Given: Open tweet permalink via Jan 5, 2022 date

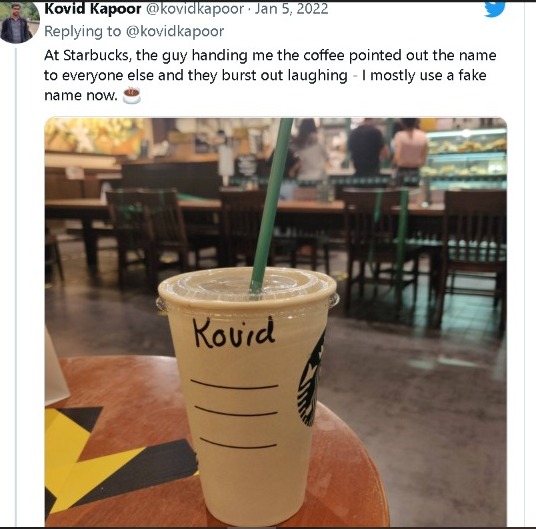Looking at the screenshot, I should tap(291, 9).
